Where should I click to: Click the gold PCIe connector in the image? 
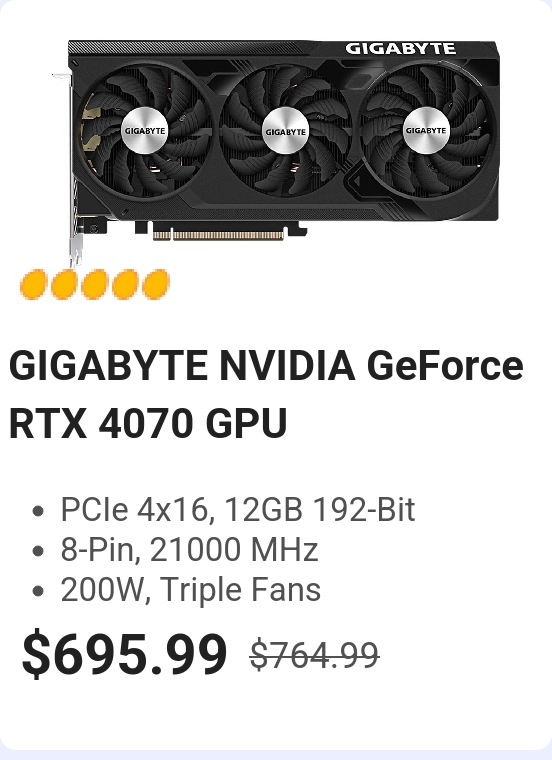[x=219, y=236]
